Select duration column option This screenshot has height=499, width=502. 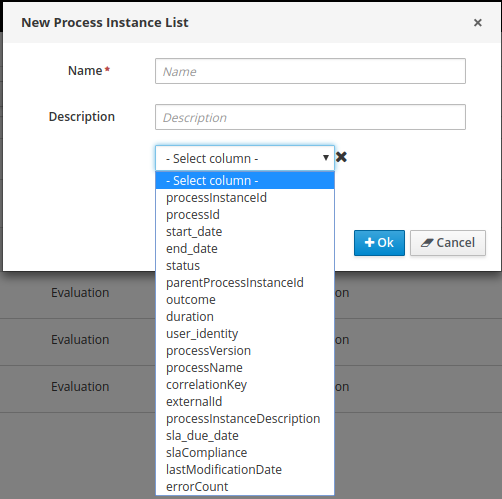tap(245, 317)
